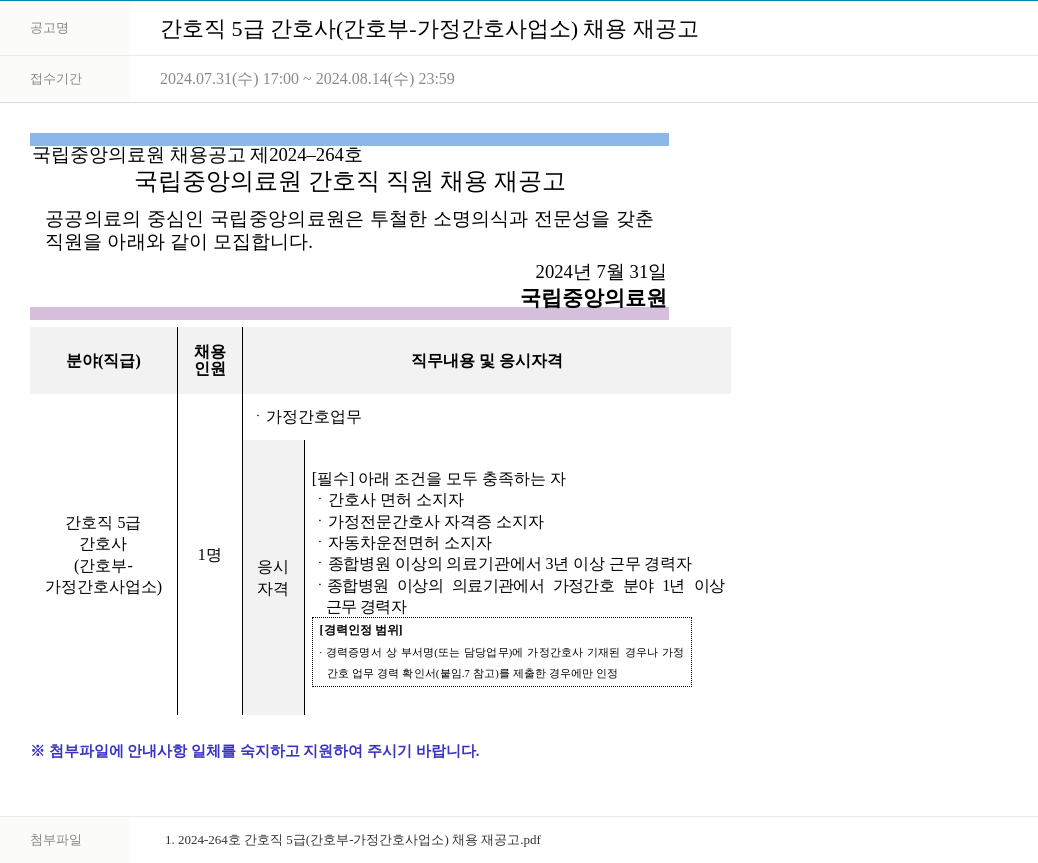Click the 1명 cell

tap(209, 555)
